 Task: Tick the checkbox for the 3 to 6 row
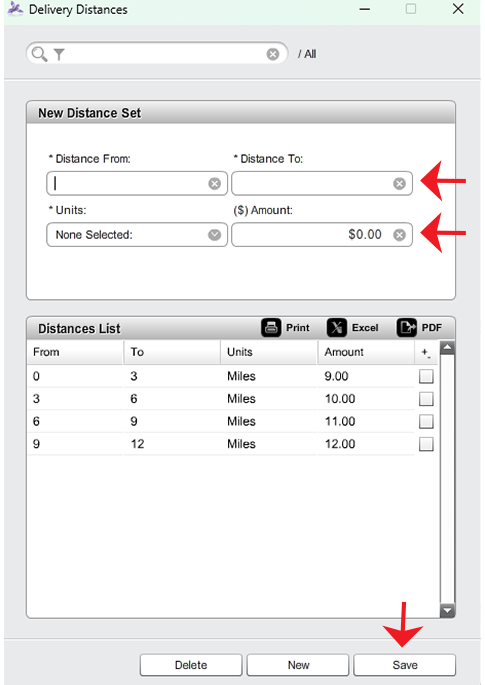click(x=426, y=399)
